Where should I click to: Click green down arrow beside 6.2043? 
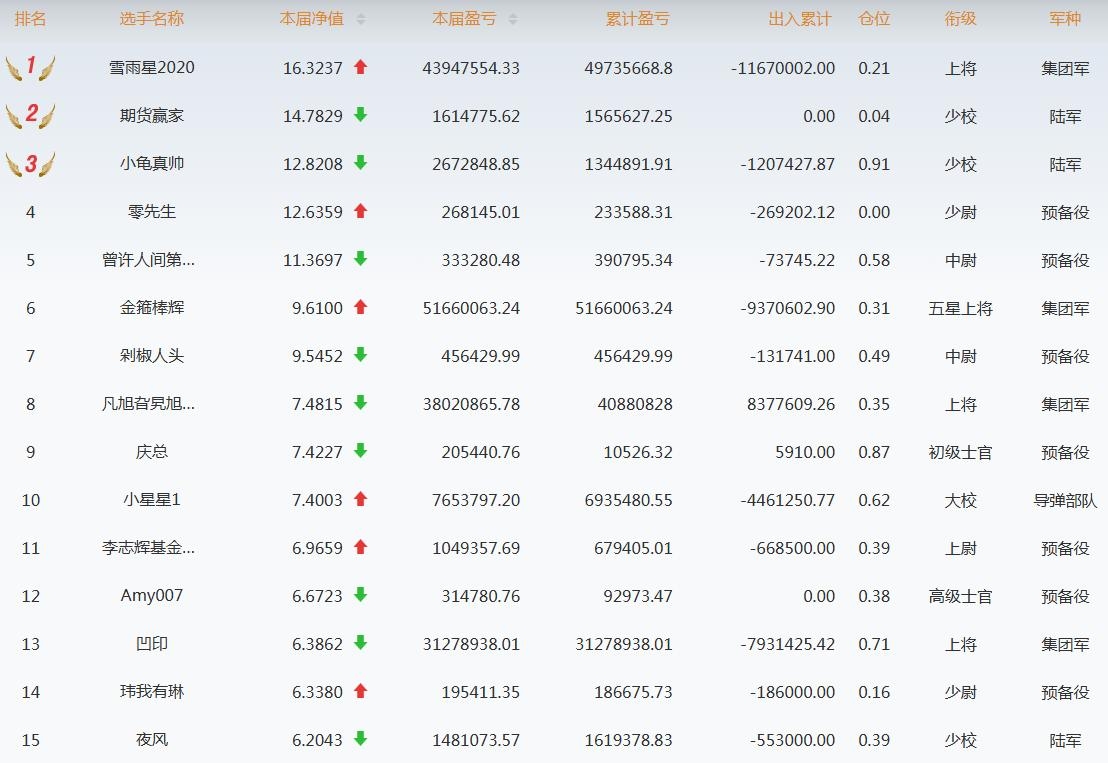coord(361,739)
